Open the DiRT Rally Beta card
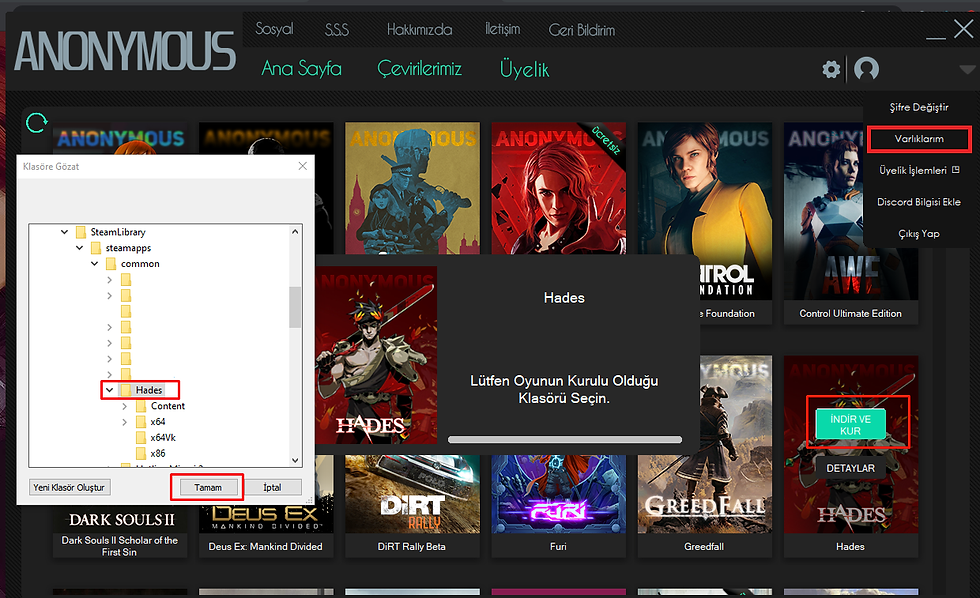This screenshot has width=980, height=598. [x=412, y=505]
